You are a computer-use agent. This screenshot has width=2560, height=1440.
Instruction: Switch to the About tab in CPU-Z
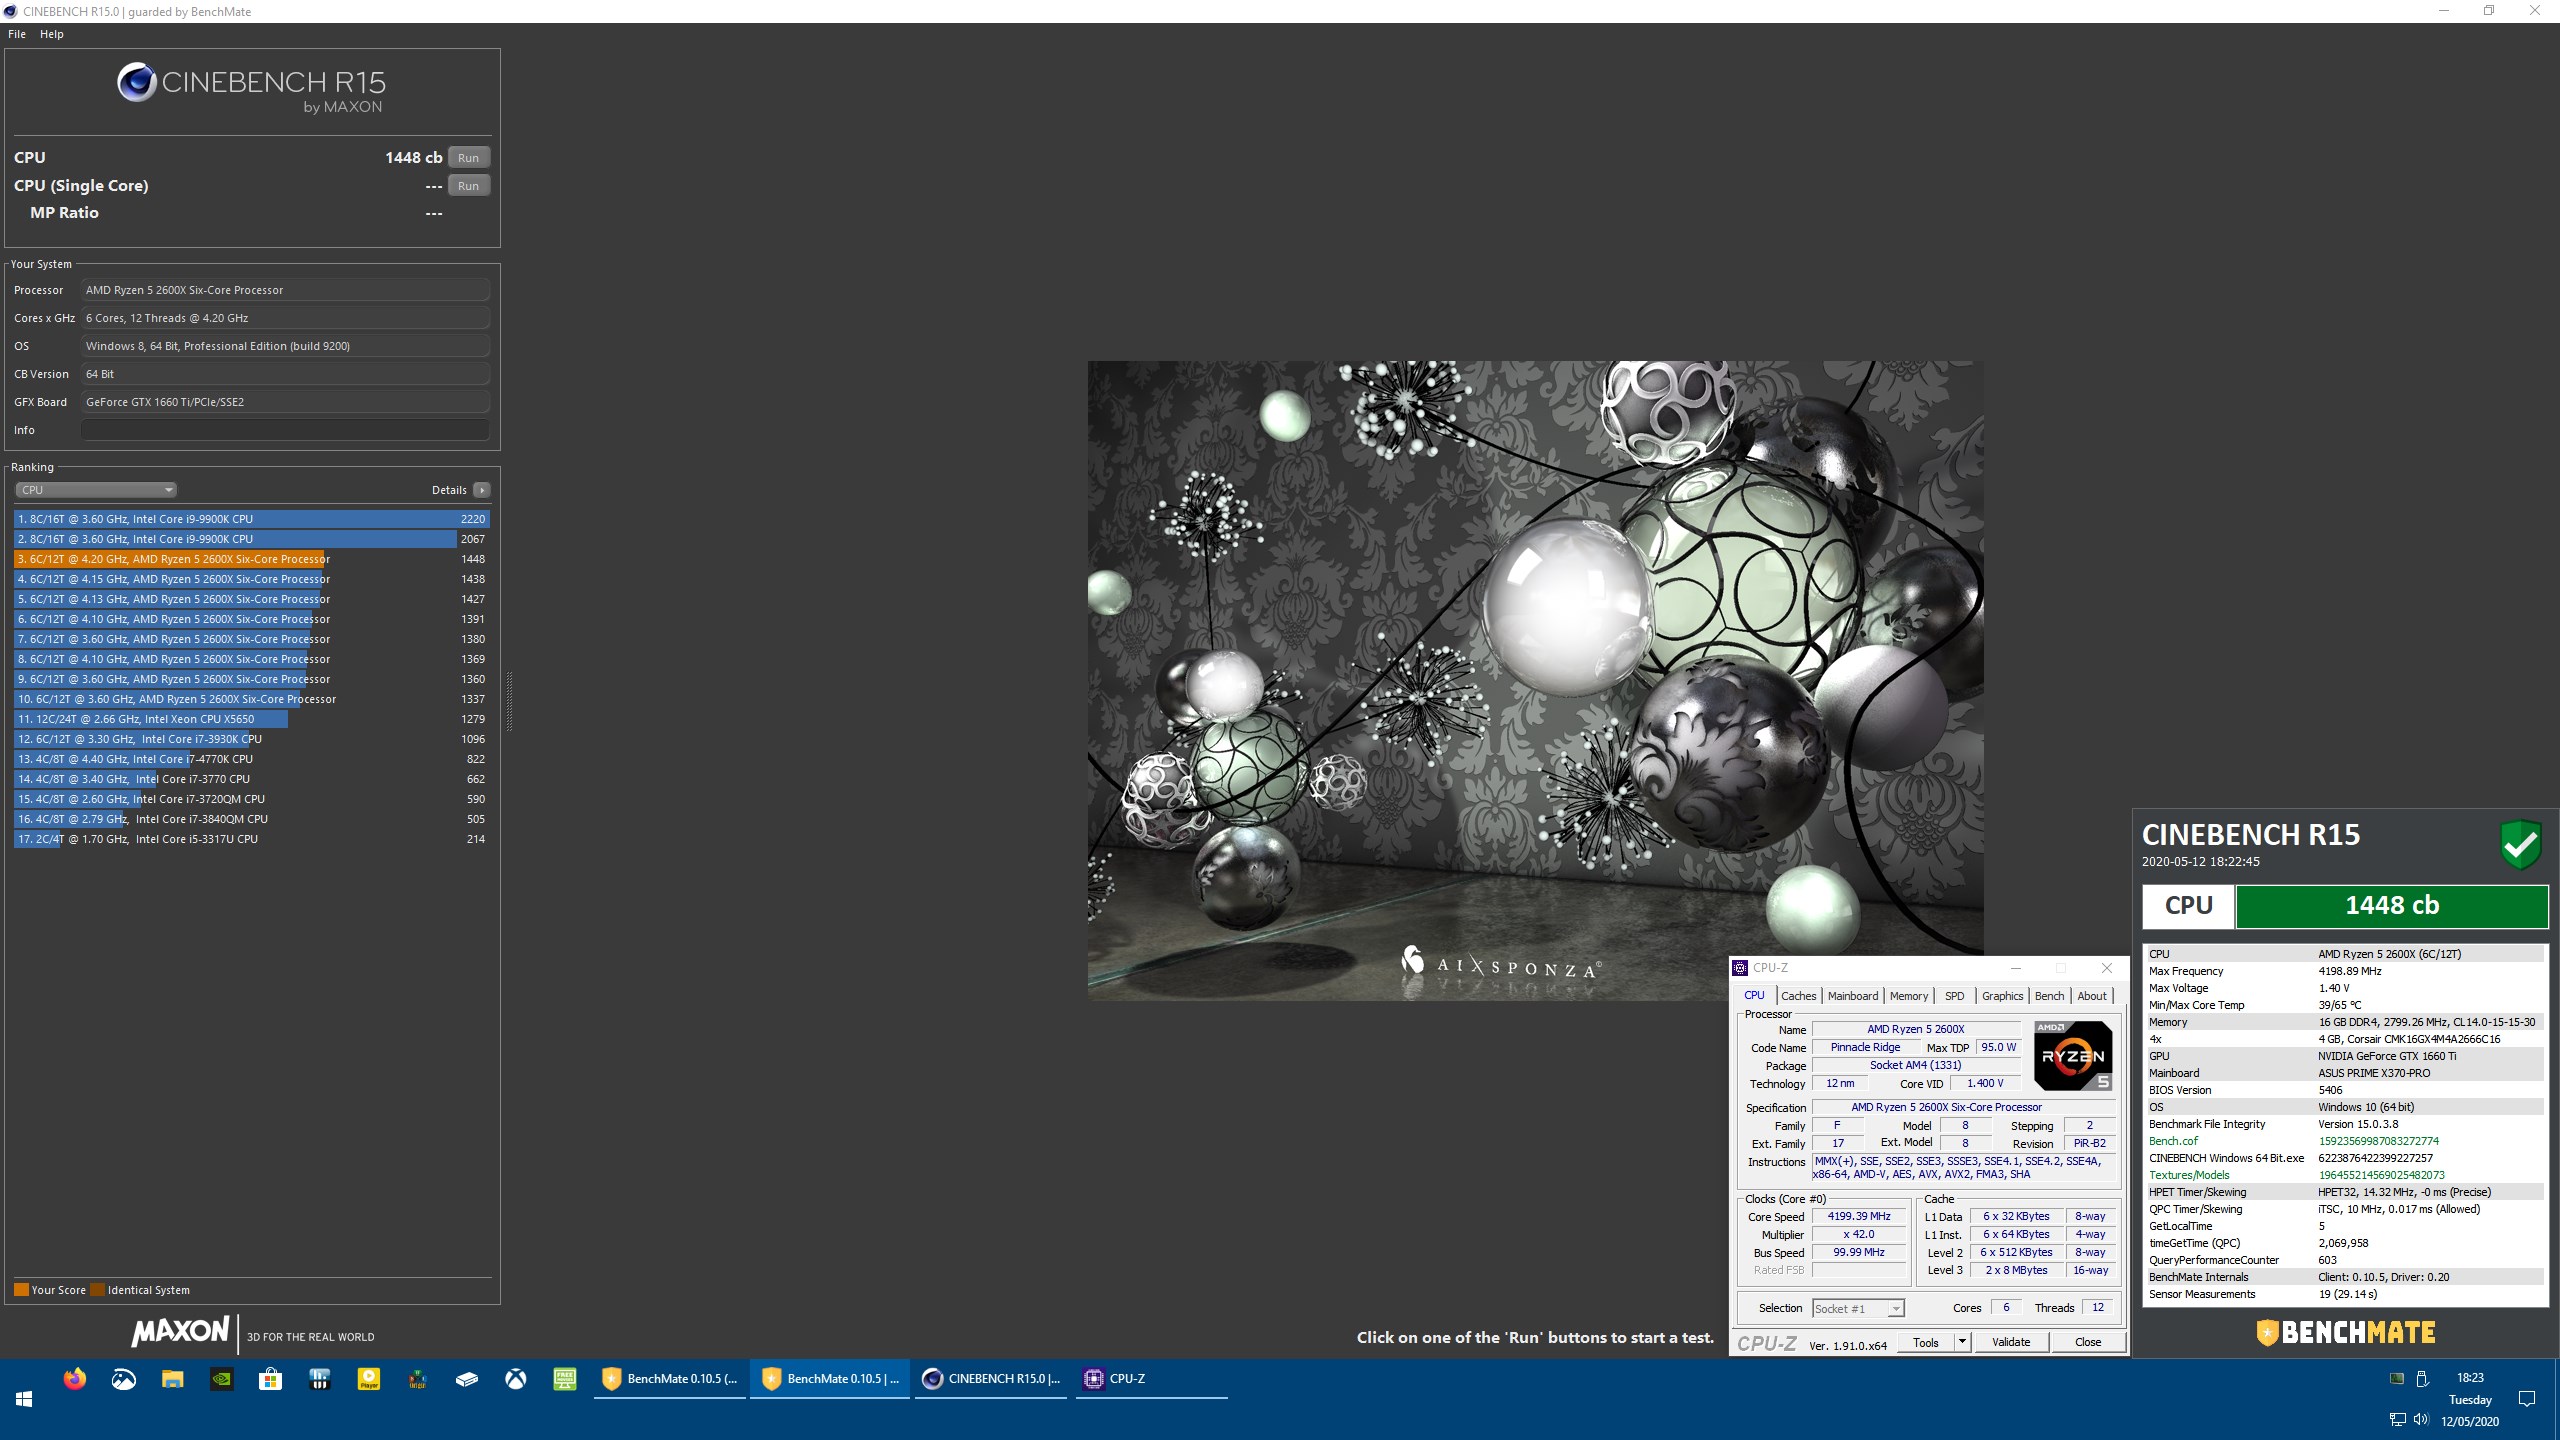2091,996
